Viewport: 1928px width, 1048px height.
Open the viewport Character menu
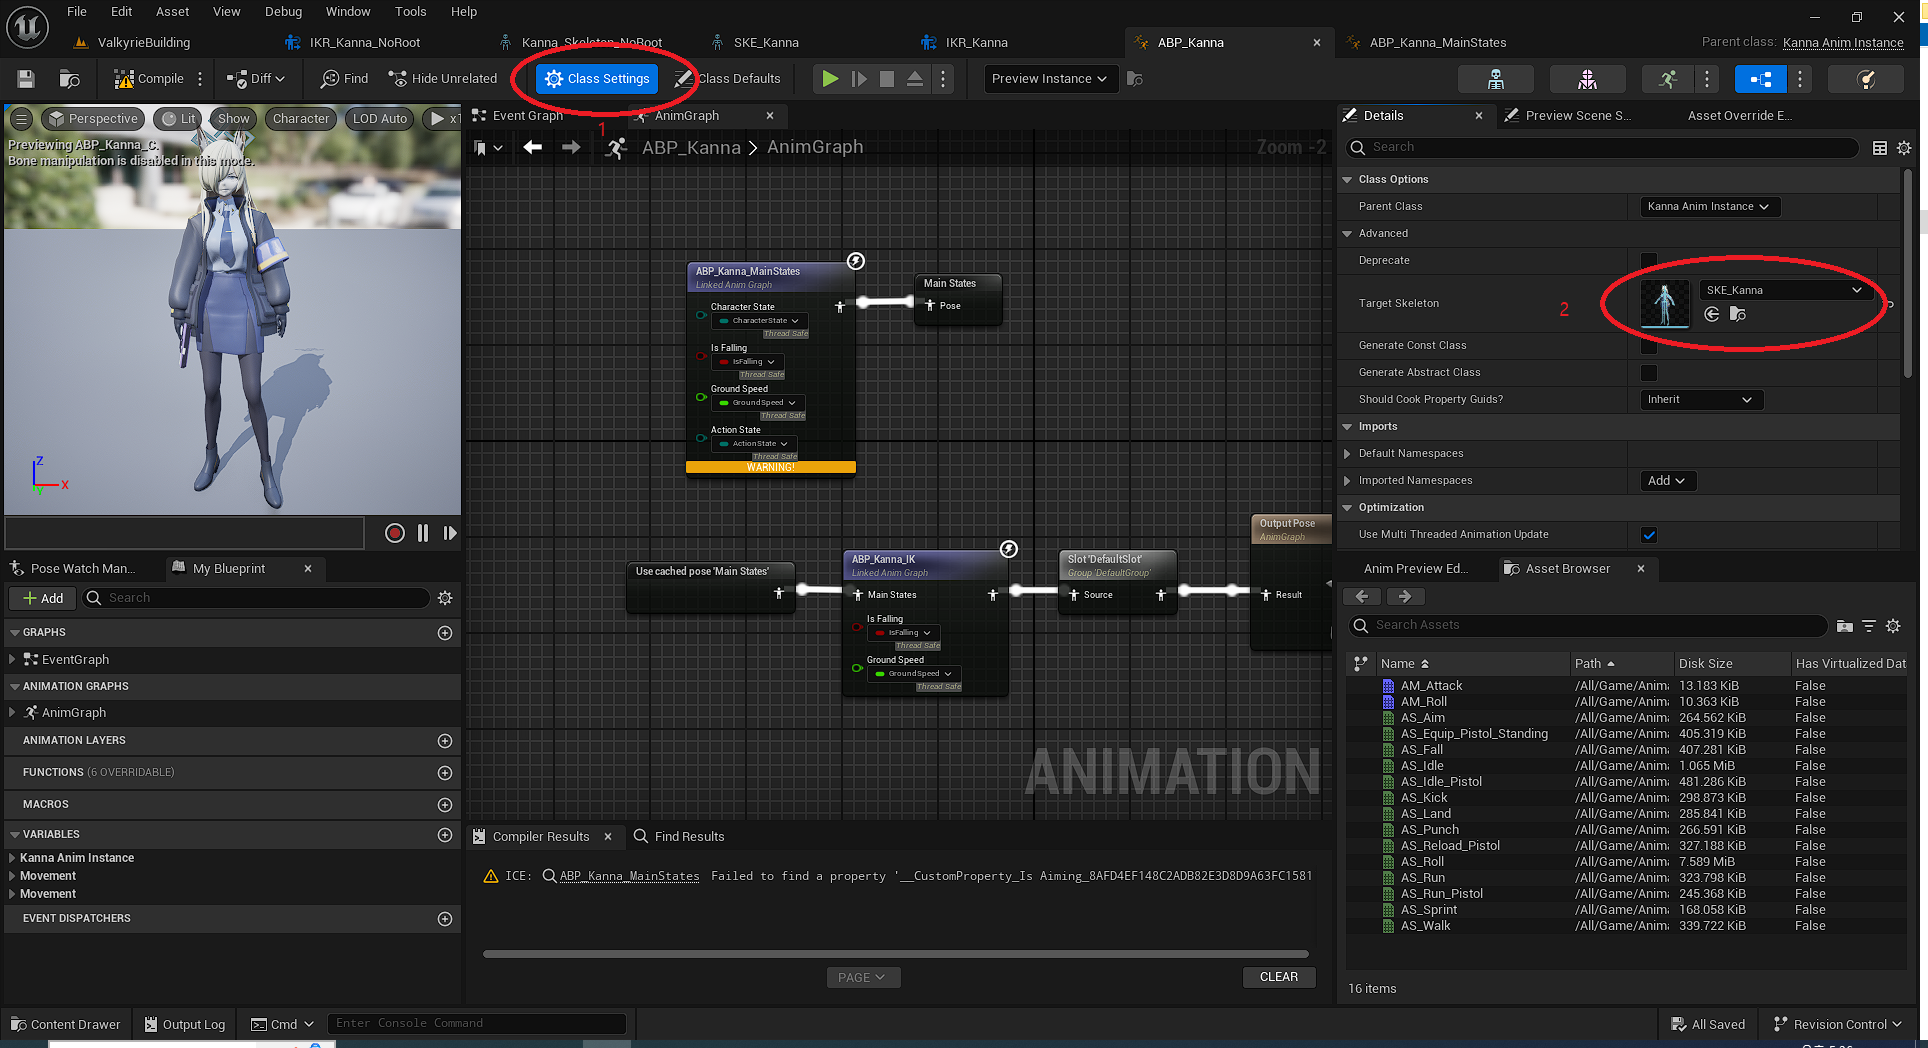click(300, 119)
